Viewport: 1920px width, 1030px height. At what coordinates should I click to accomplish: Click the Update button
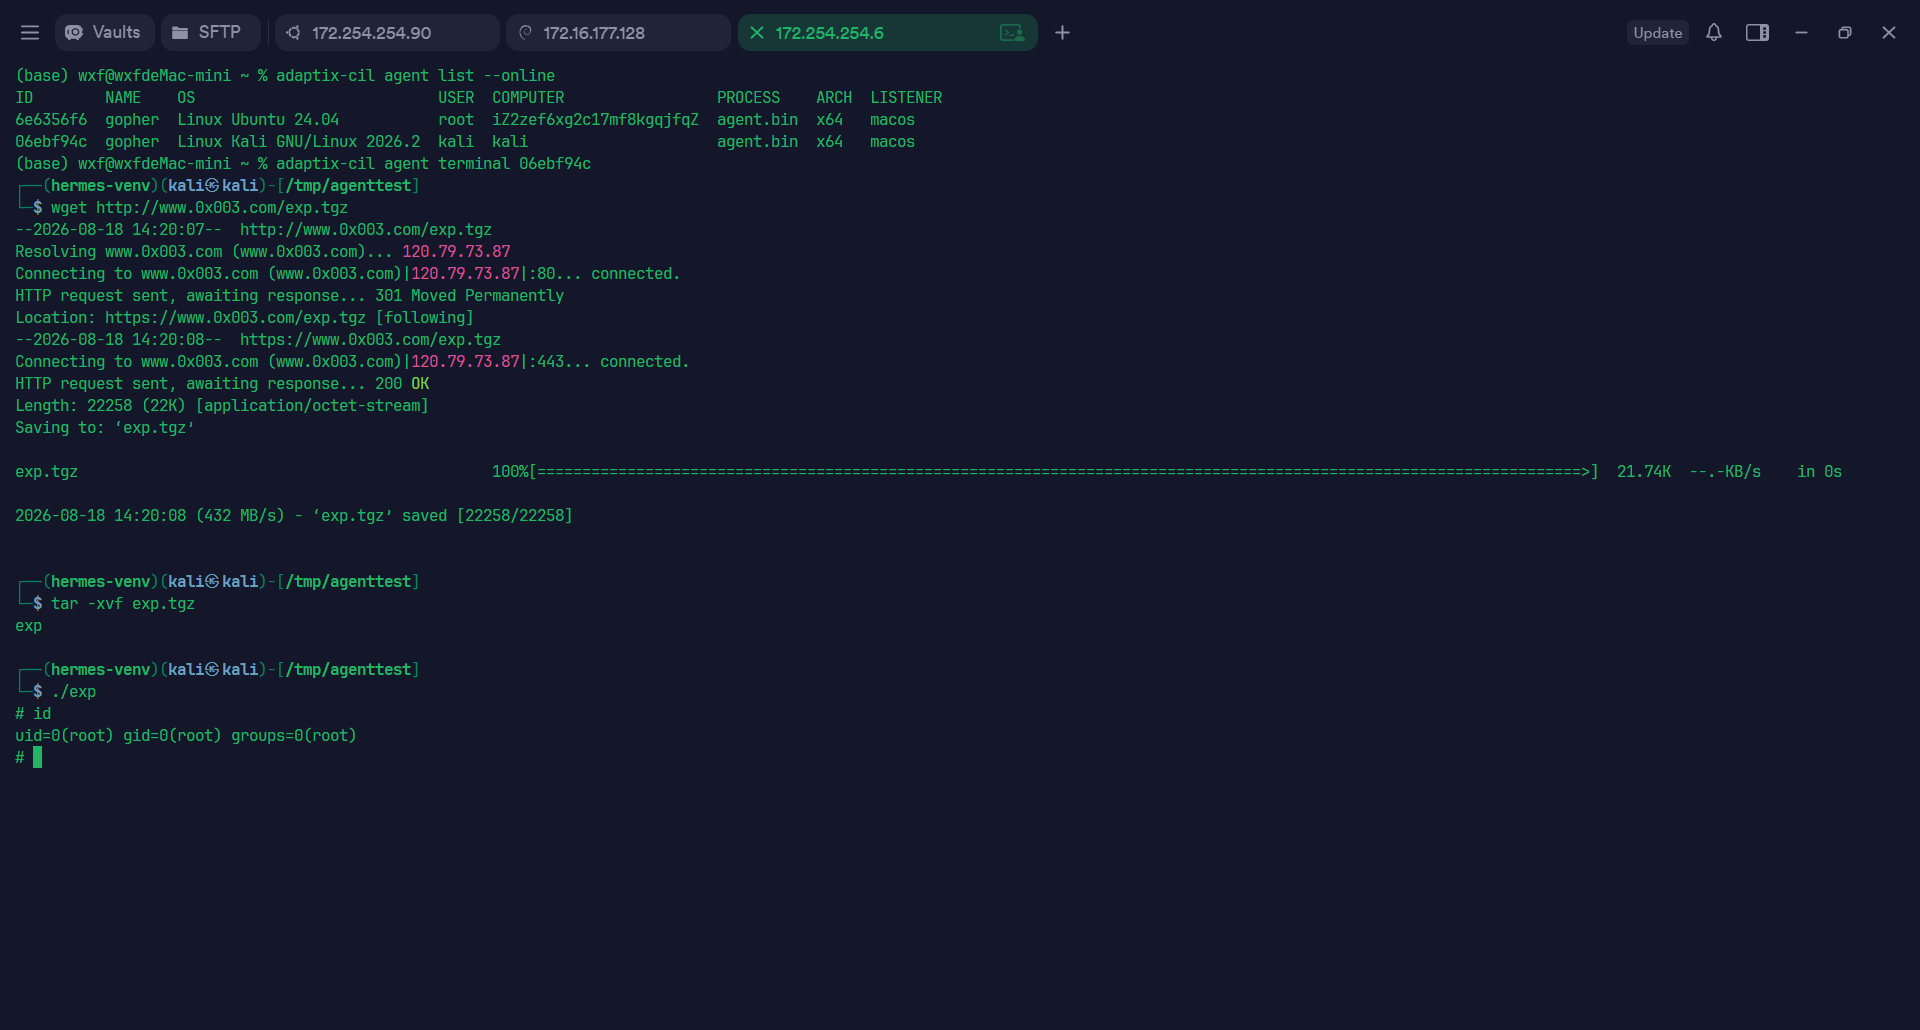coord(1657,33)
